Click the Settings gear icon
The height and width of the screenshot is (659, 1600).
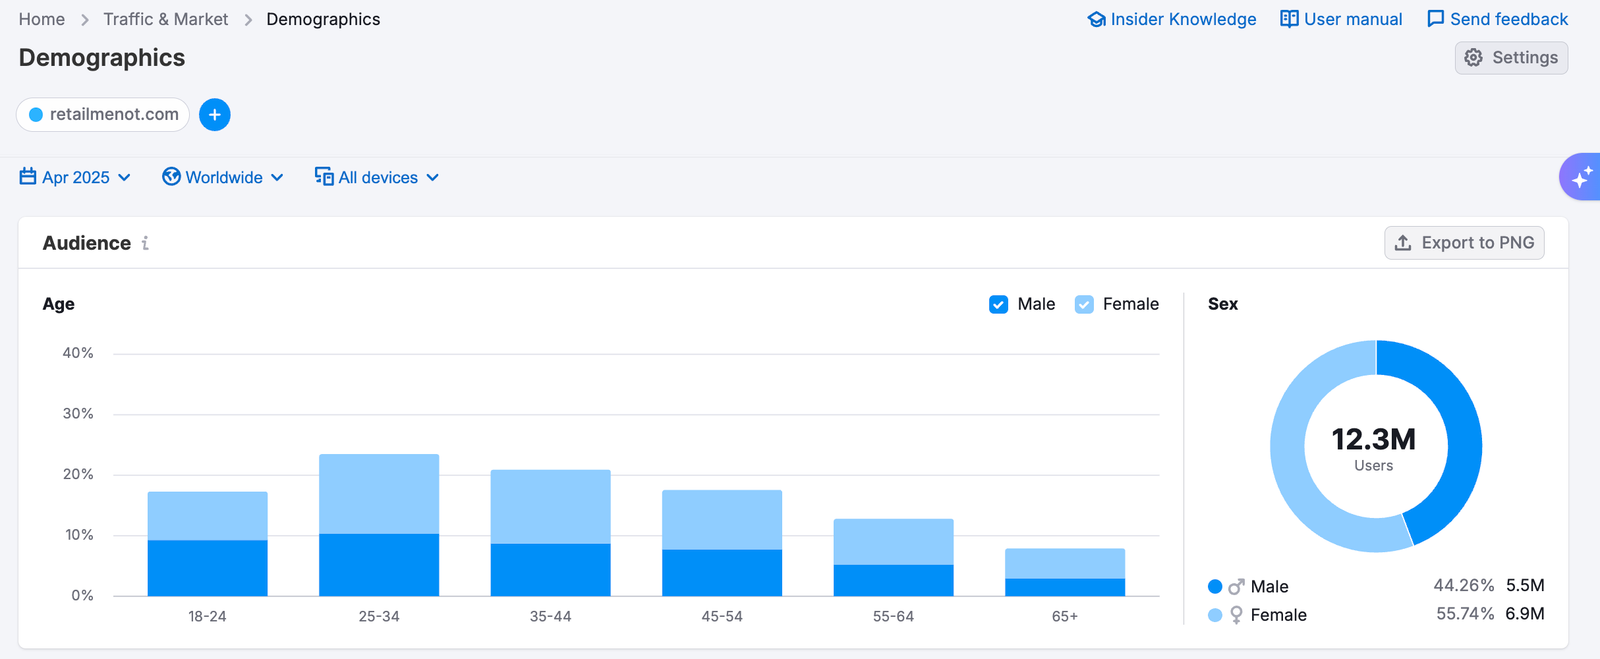[x=1473, y=58]
